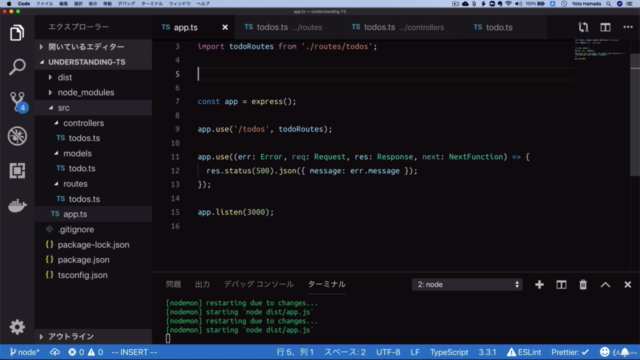Image resolution: width=640 pixels, height=360 pixels.
Task: Open package.json in explorer
Action: (x=93, y=260)
